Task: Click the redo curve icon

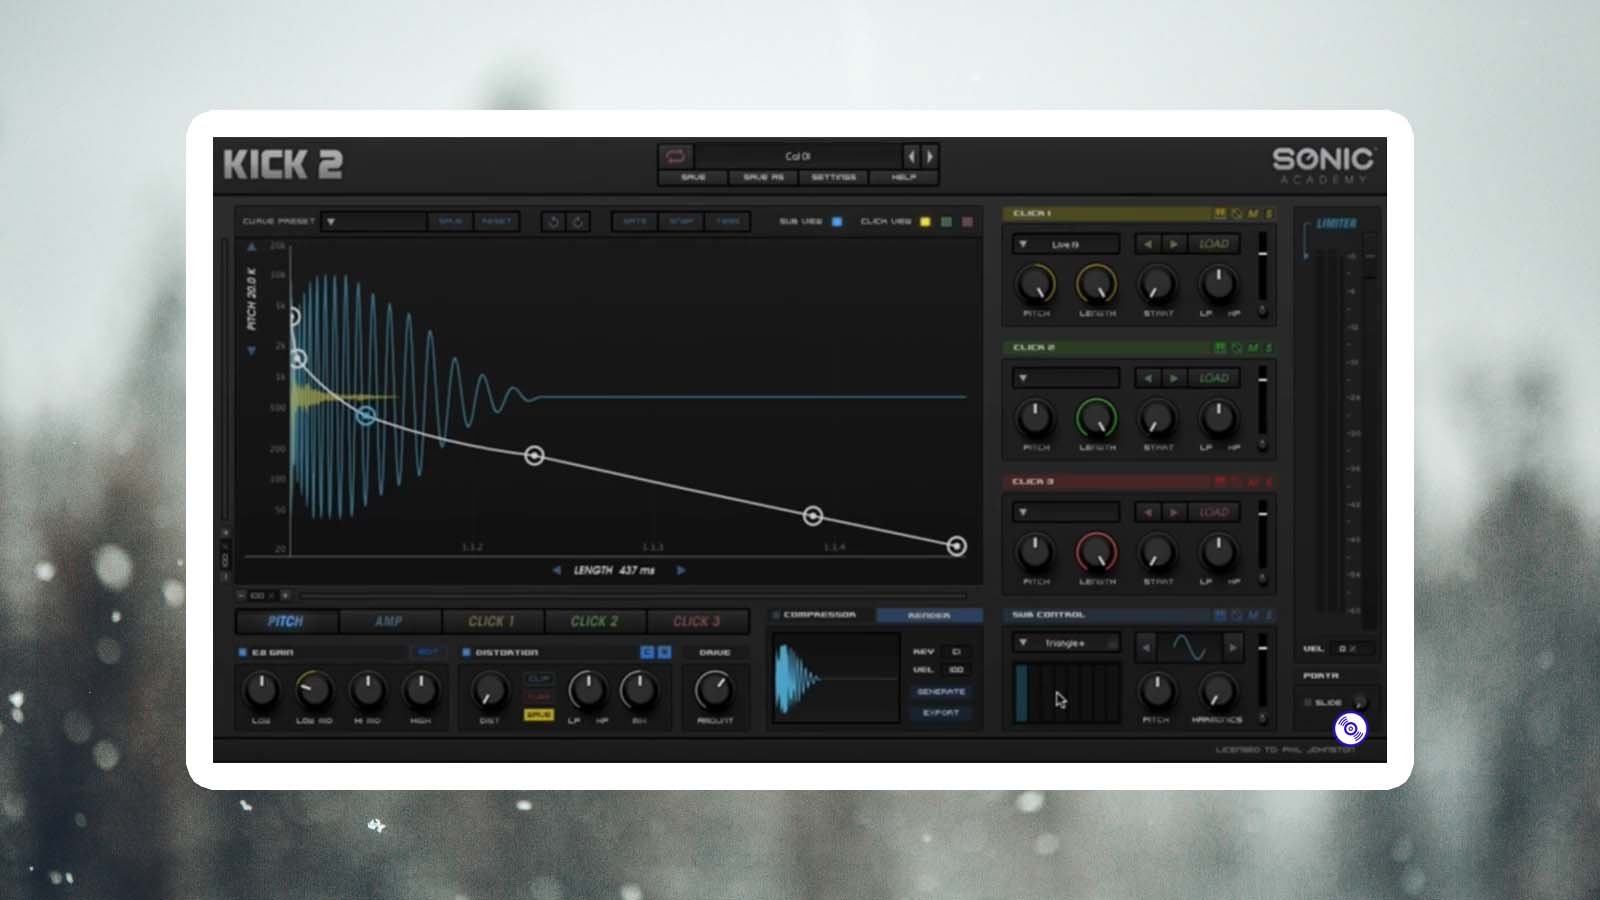Action: coord(577,221)
